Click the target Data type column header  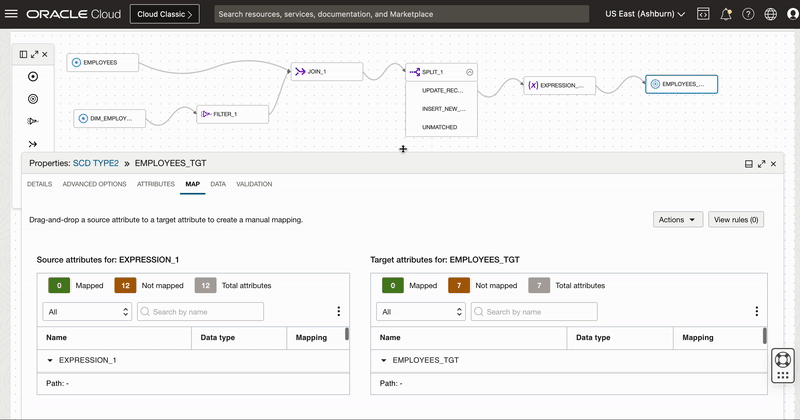[x=620, y=338]
